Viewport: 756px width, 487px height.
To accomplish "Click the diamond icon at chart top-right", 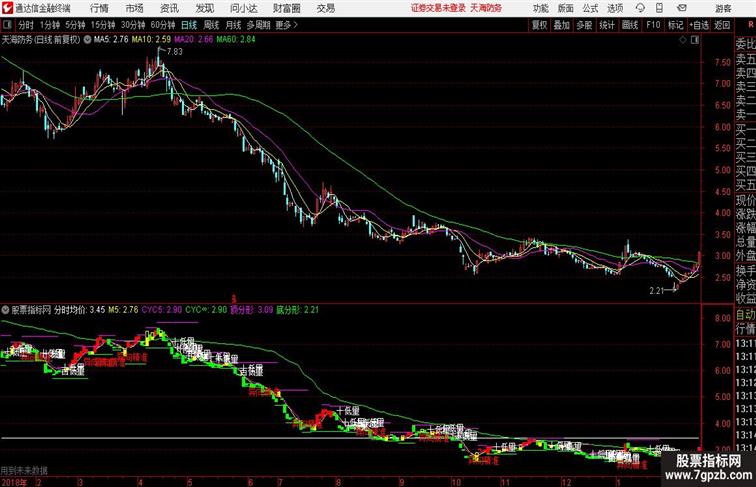I will (683, 40).
